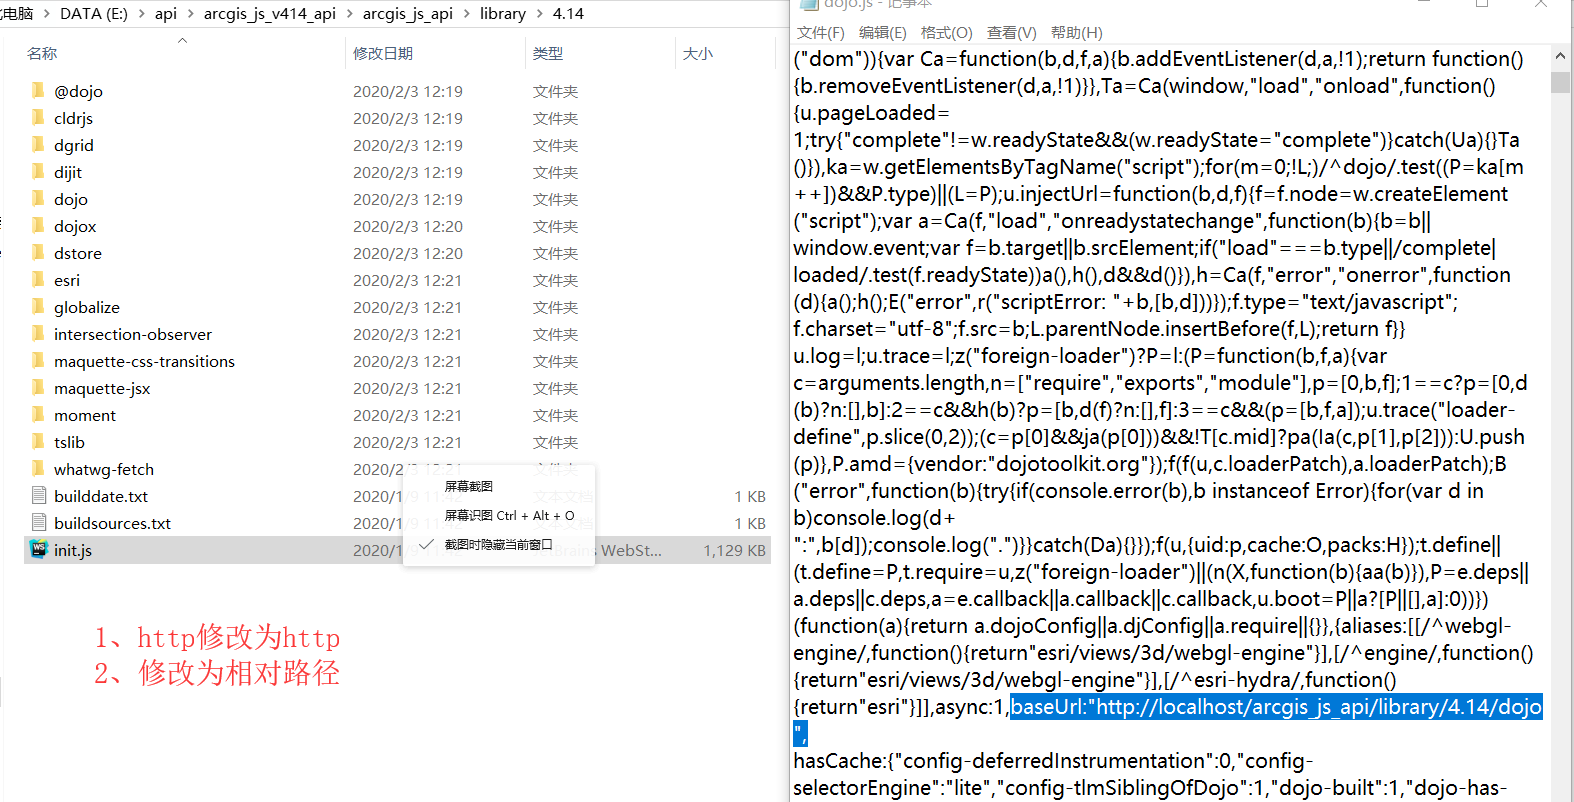Open DATA (E:) in the breadcrumb path
The width and height of the screenshot is (1574, 802).
pyautogui.click(x=94, y=14)
